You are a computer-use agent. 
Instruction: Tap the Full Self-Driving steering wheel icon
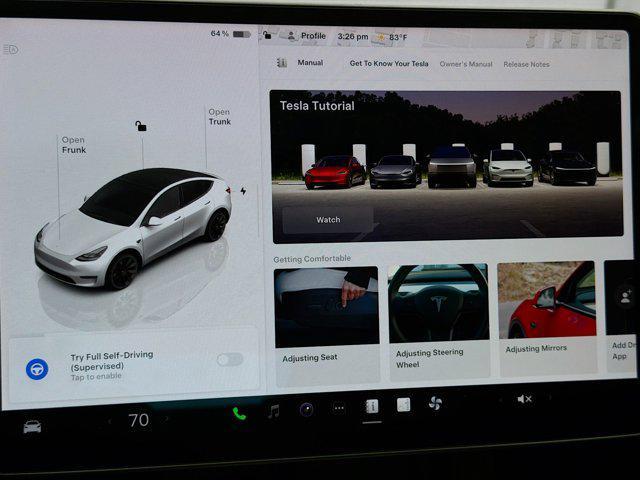37,369
